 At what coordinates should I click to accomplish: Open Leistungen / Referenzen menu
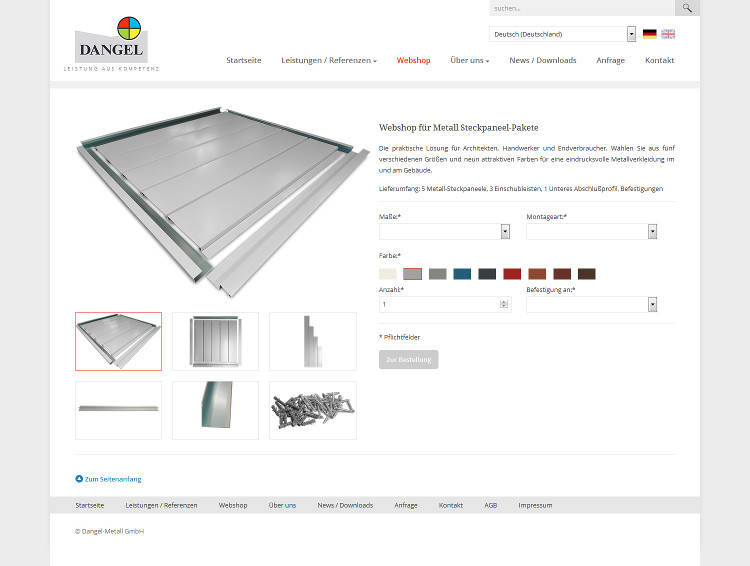click(329, 60)
